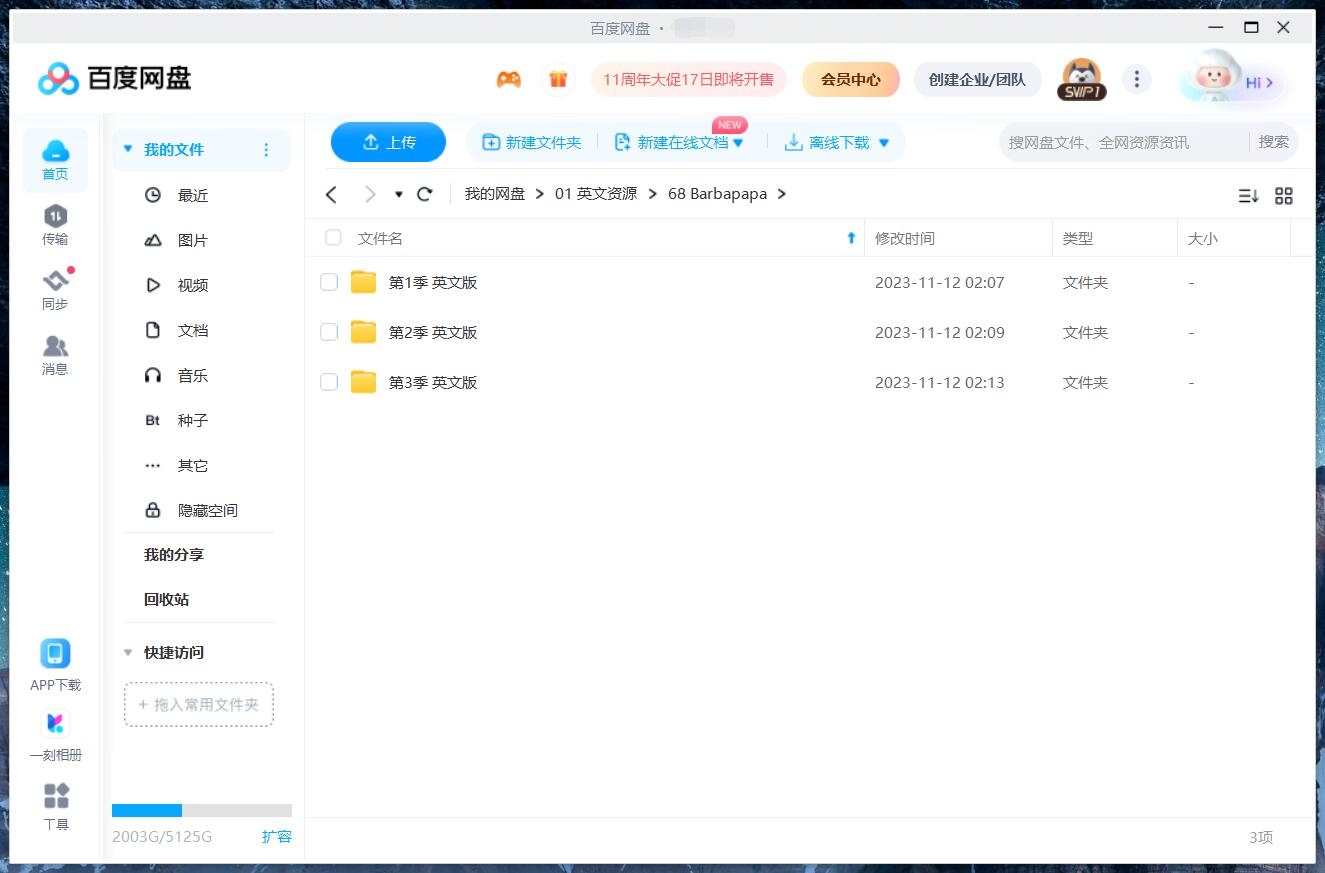Image resolution: width=1325 pixels, height=873 pixels.
Task: Click the storage usage progress bar
Action: tap(200, 810)
